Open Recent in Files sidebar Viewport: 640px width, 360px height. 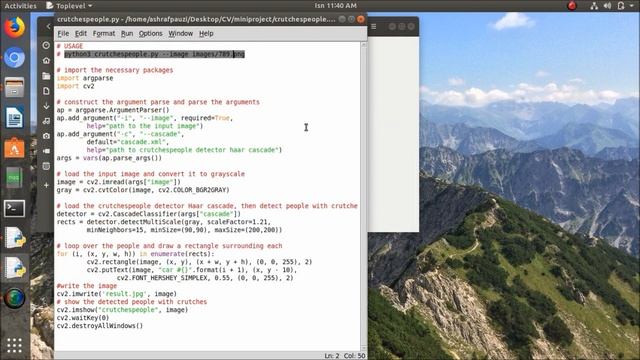pyautogui.click(x=46, y=45)
